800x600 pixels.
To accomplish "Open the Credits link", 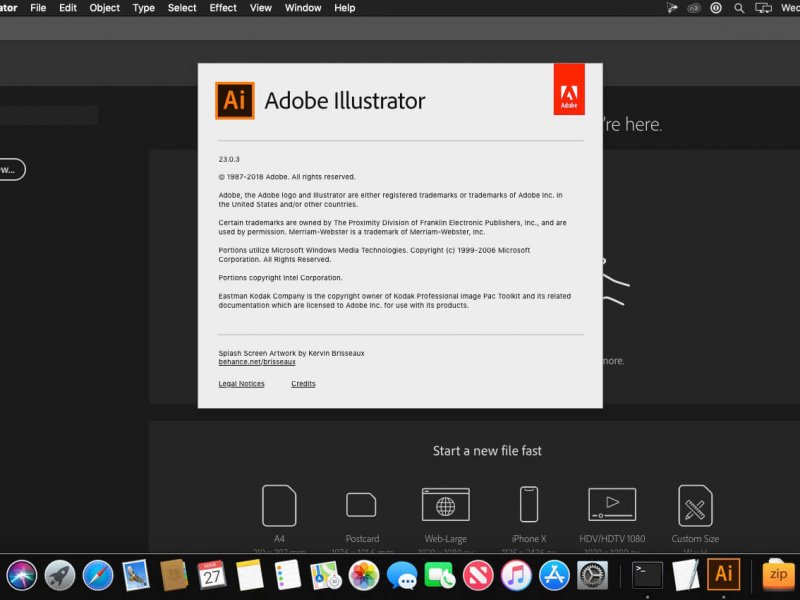I will [303, 384].
